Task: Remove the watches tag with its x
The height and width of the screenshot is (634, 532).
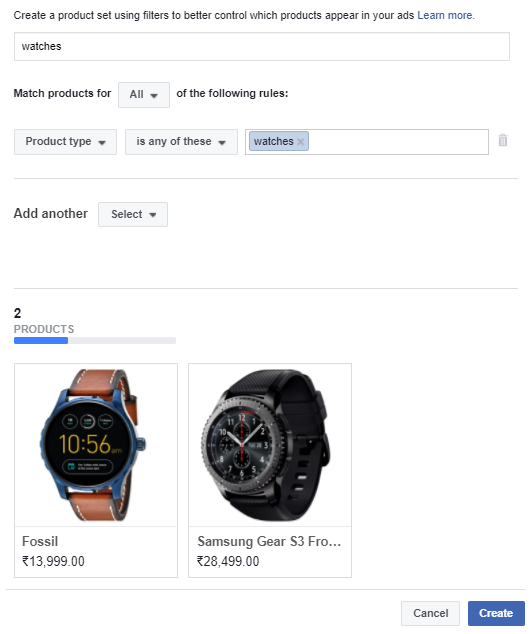Action: (x=300, y=142)
